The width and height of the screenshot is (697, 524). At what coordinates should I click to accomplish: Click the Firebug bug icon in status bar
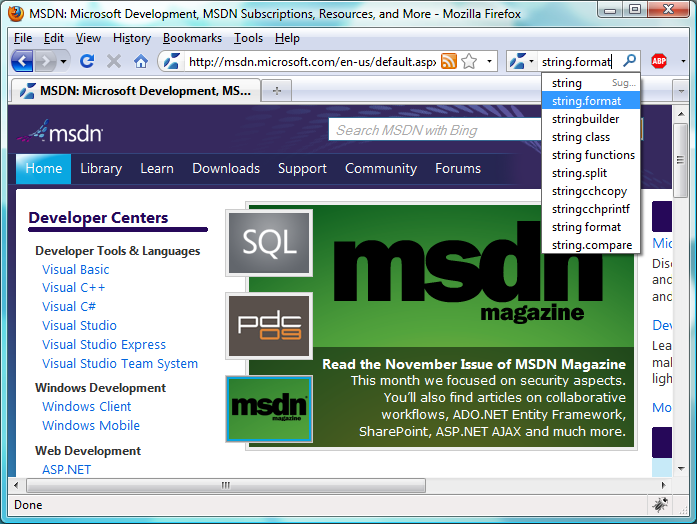(660, 504)
